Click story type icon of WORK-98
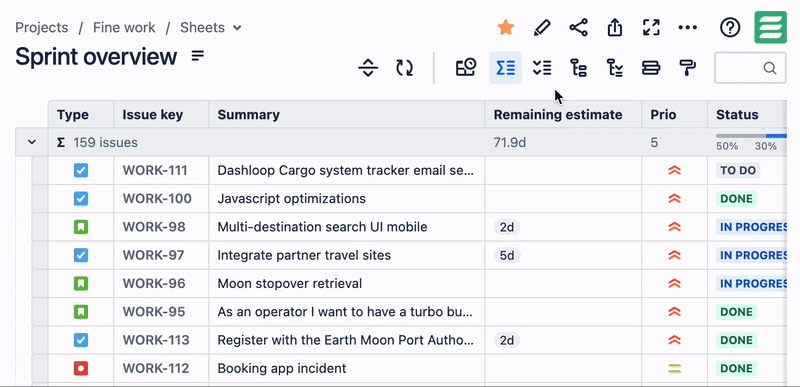The image size is (800, 387). point(81,227)
